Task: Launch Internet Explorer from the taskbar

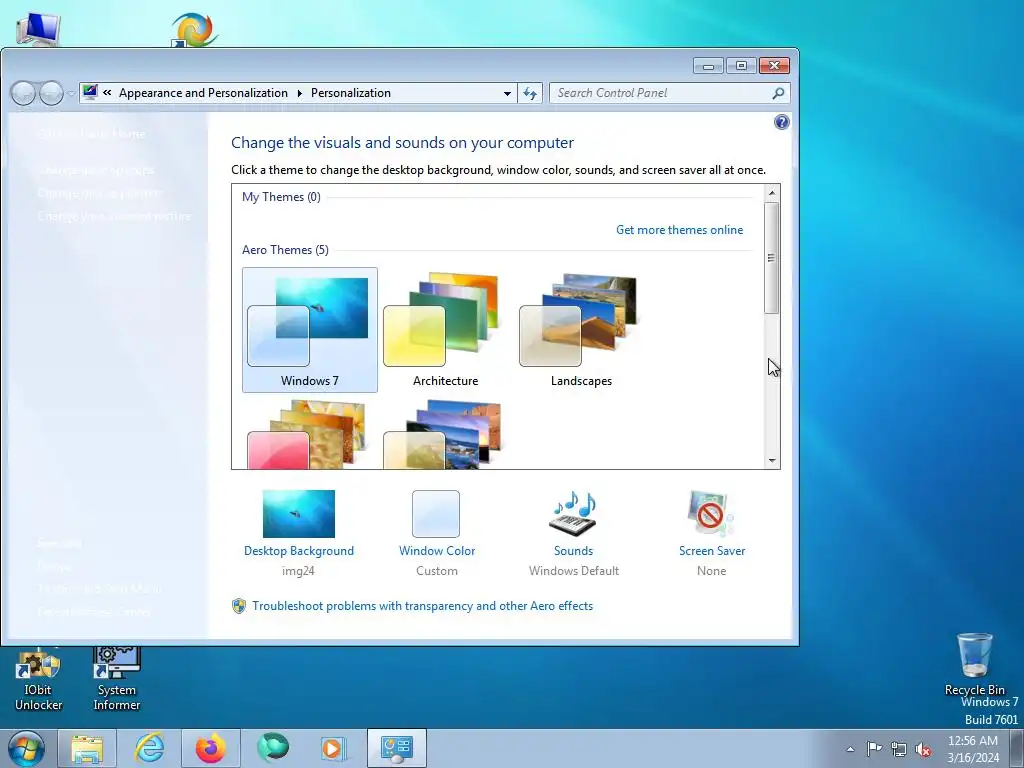Action: 149,748
